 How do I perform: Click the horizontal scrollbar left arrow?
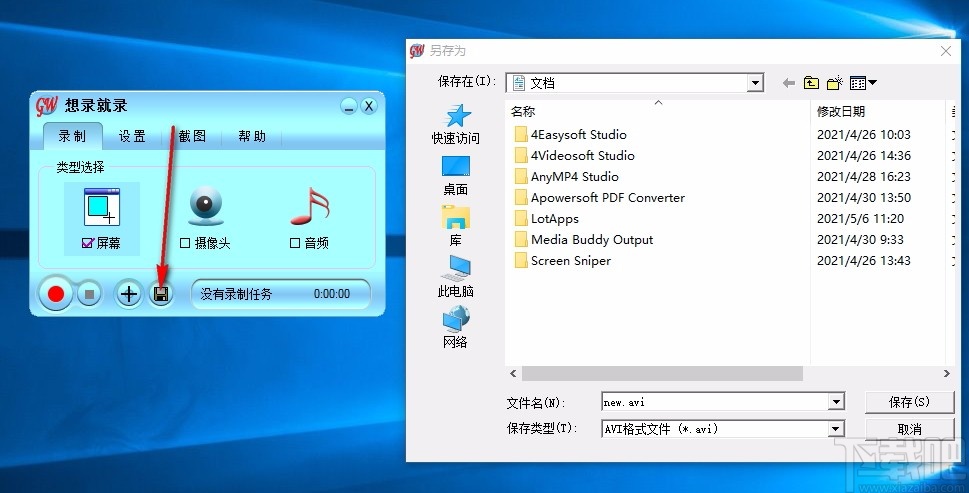pyautogui.click(x=514, y=374)
